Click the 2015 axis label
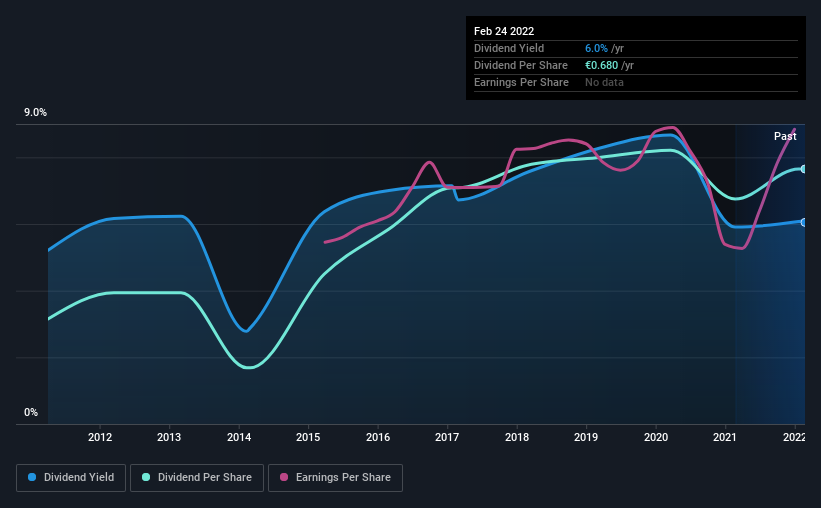Viewport: 821px width, 508px height. [308, 437]
